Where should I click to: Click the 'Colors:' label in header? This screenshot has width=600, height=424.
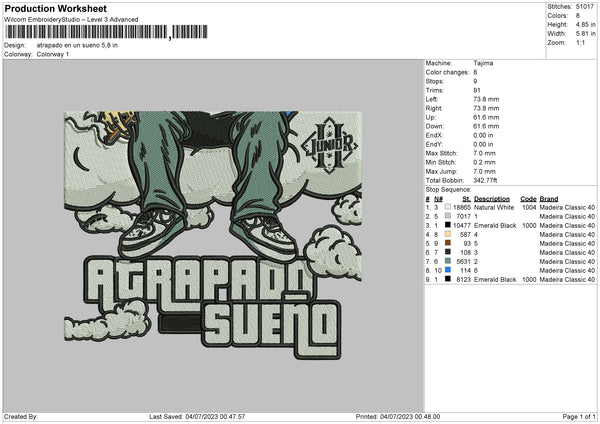(558, 16)
